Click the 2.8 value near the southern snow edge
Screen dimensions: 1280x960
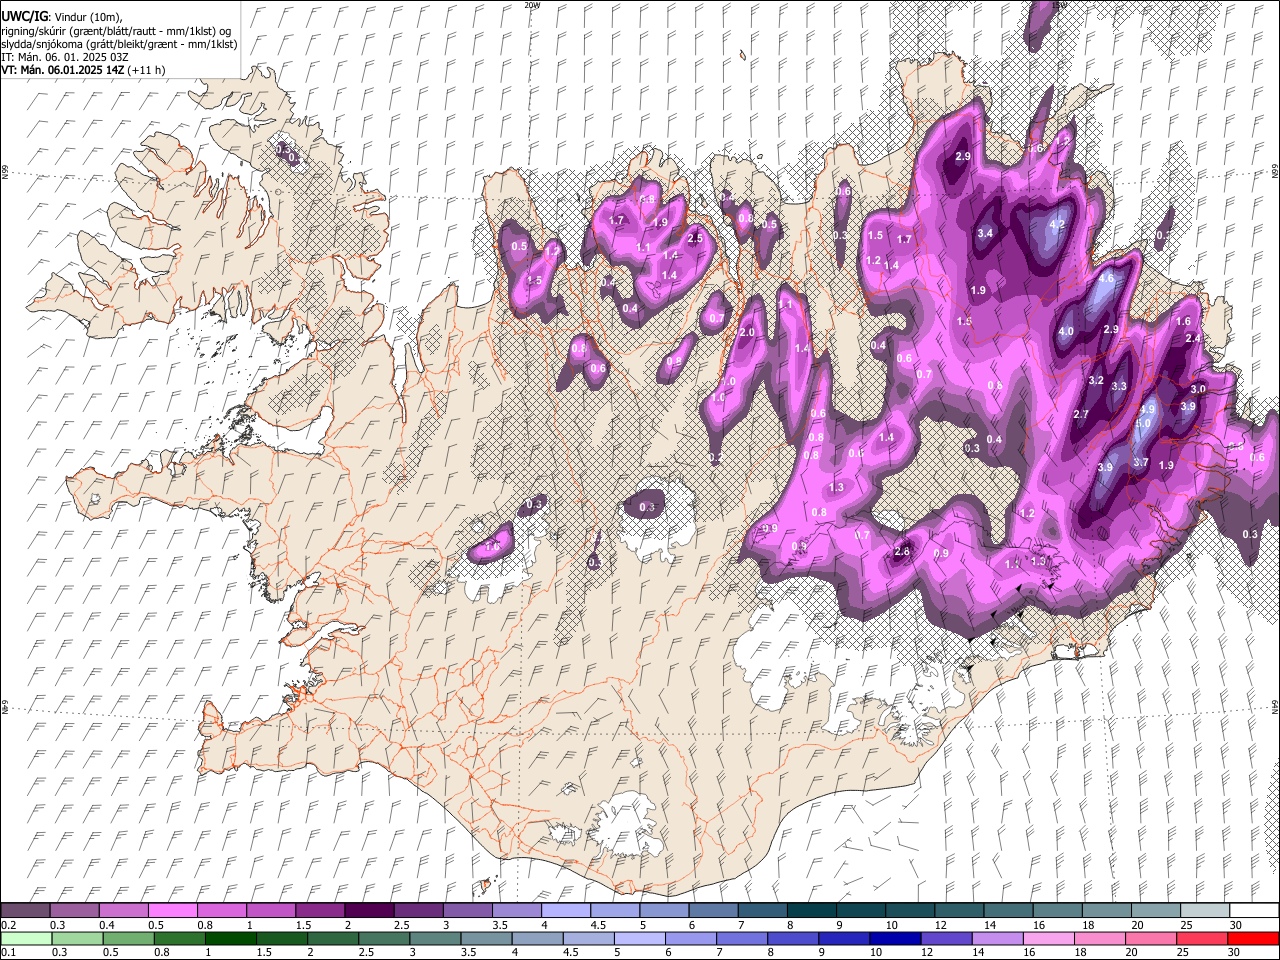(x=903, y=552)
